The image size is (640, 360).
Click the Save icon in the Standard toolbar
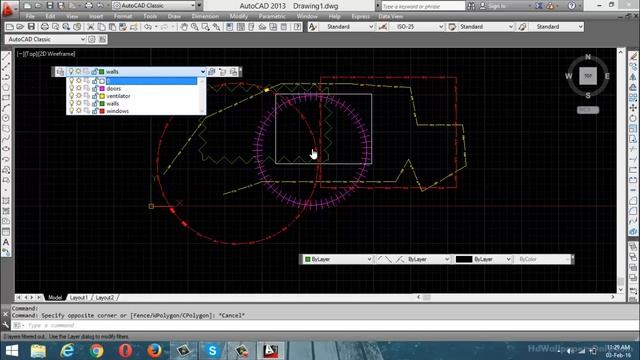31,27
